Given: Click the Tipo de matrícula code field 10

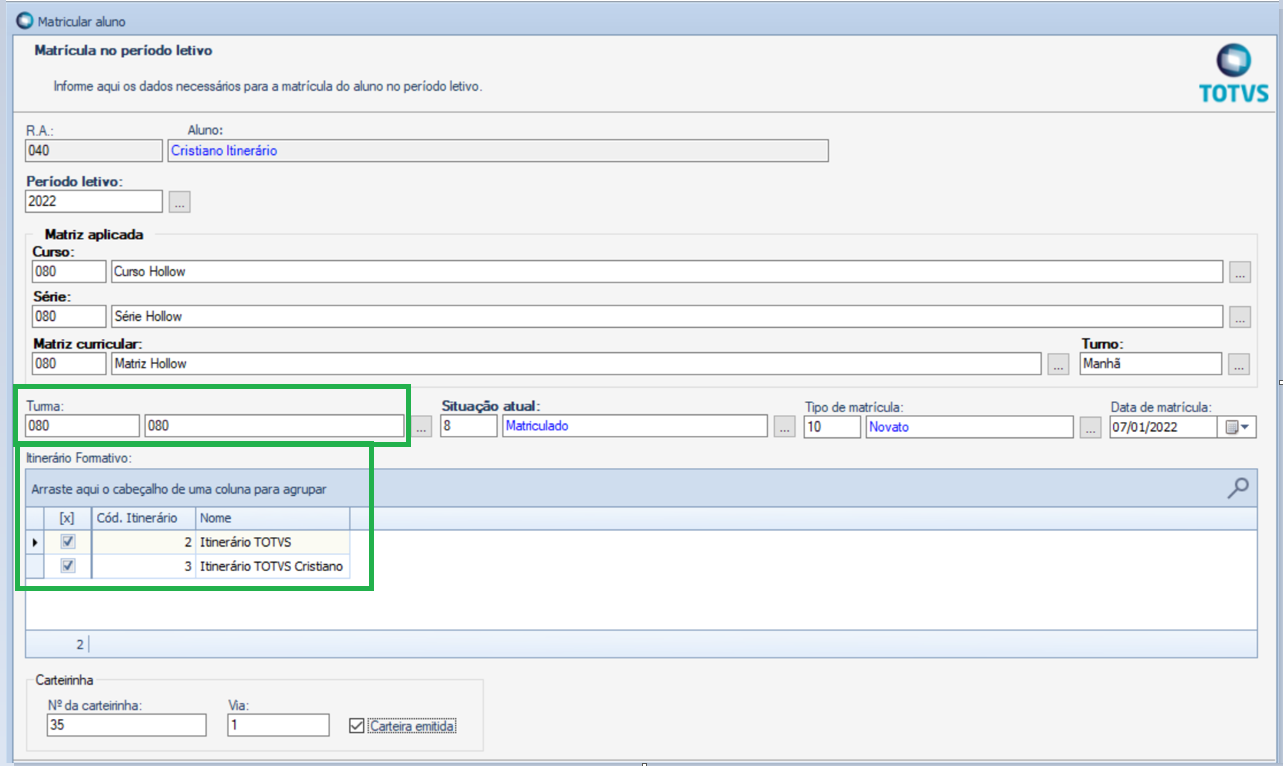Looking at the screenshot, I should tap(832, 426).
